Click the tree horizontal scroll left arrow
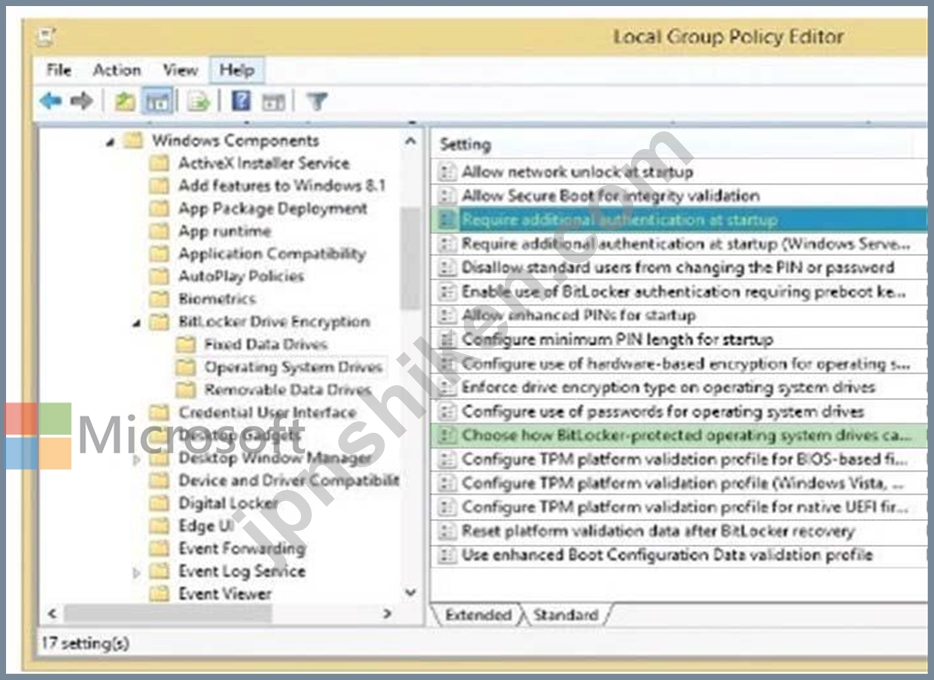This screenshot has height=680, width=934. click(x=52, y=613)
